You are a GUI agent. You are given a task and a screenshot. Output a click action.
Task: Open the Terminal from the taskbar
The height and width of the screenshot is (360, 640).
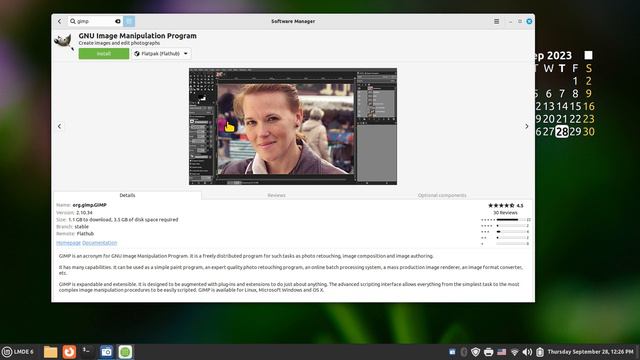click(x=87, y=351)
